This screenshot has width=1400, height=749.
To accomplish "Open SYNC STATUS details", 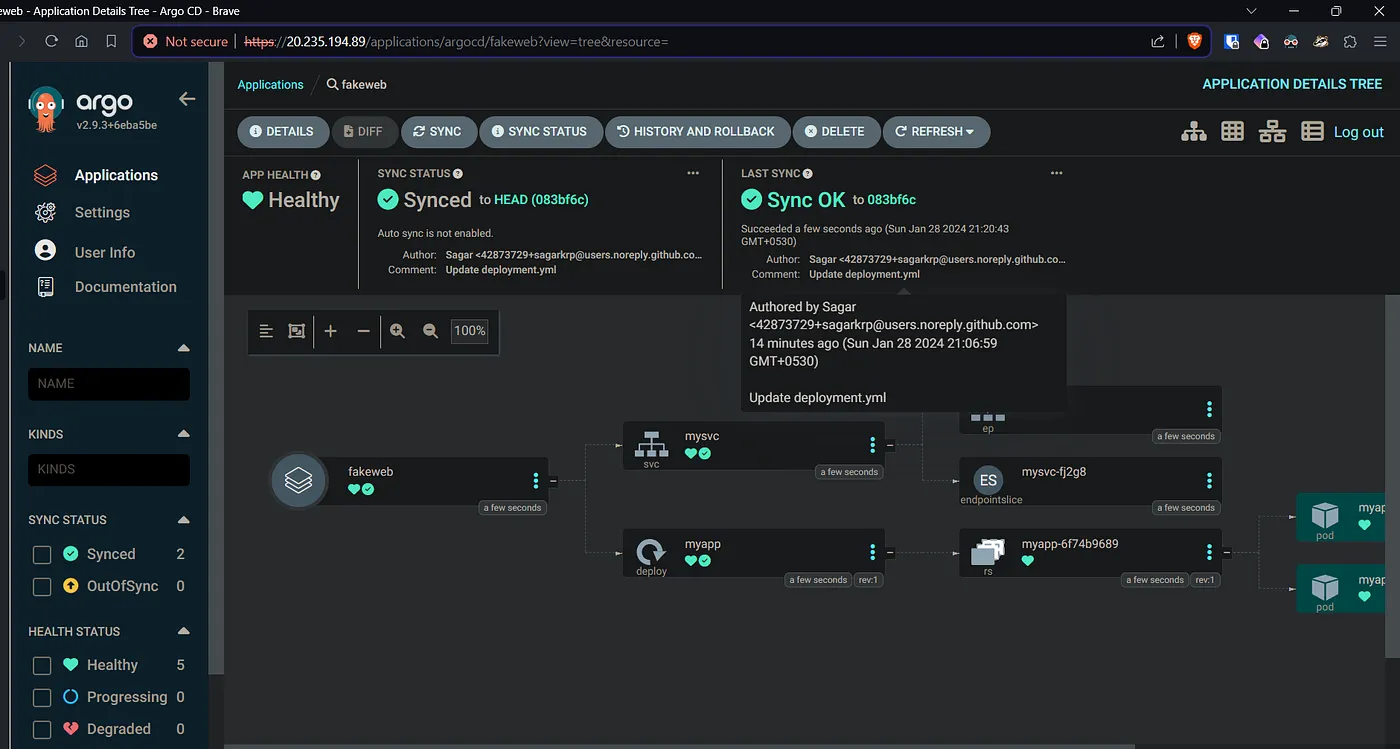I will coord(540,132).
